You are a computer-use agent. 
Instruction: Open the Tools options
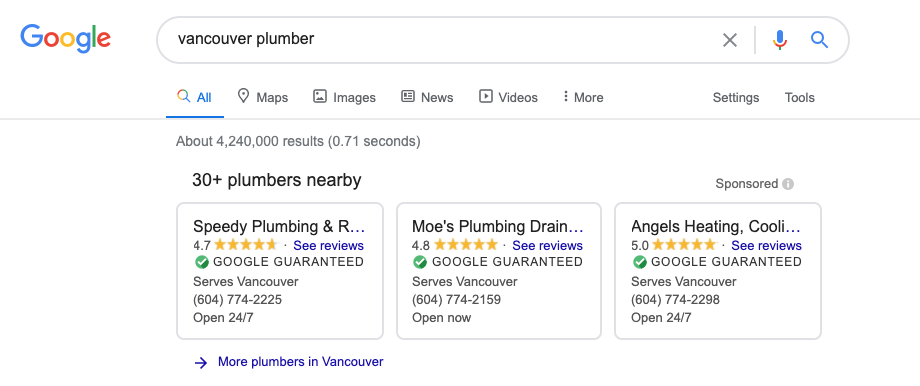(x=799, y=97)
